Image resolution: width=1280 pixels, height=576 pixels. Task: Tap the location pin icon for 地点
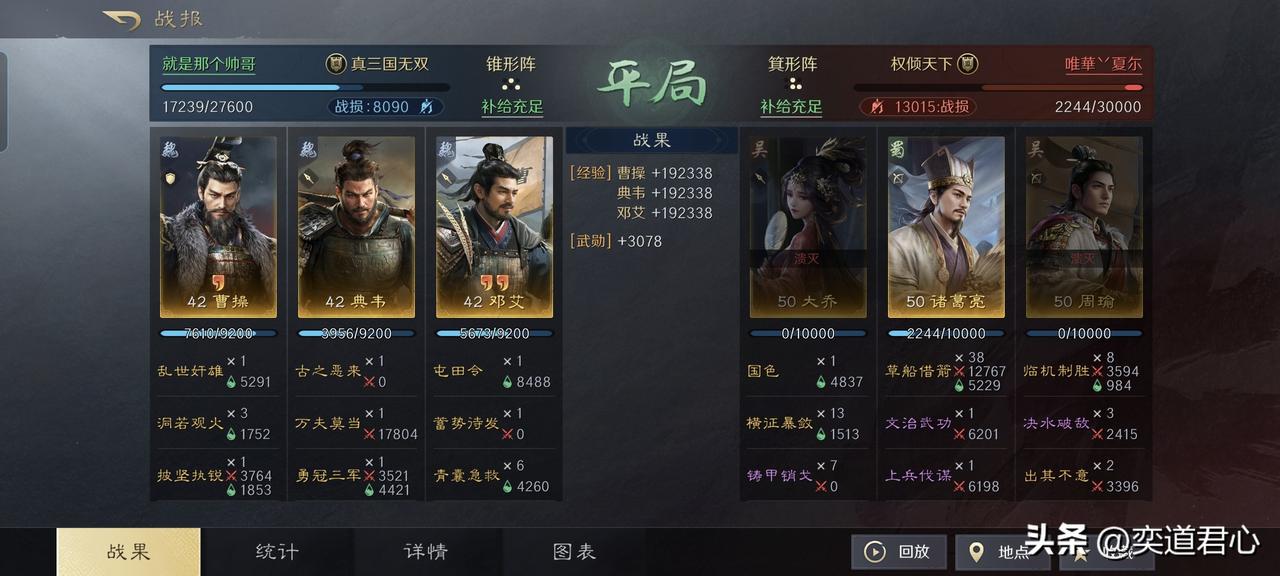coord(975,551)
